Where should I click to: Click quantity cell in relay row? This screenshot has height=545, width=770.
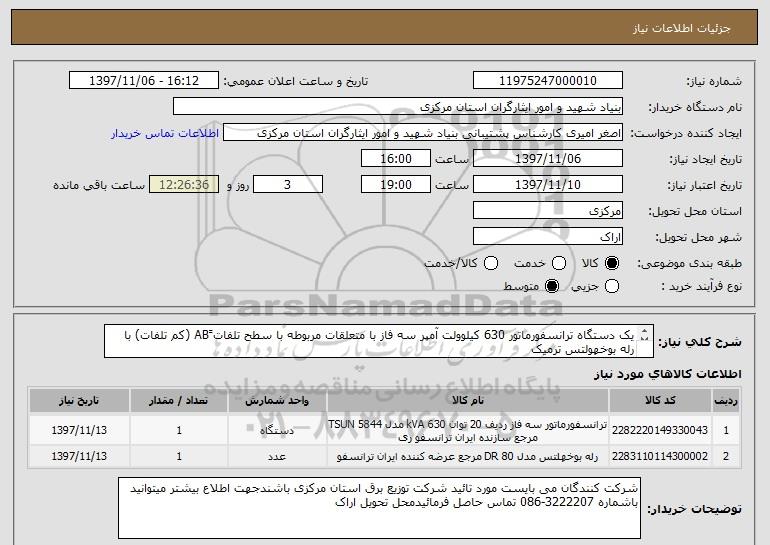[x=179, y=457]
